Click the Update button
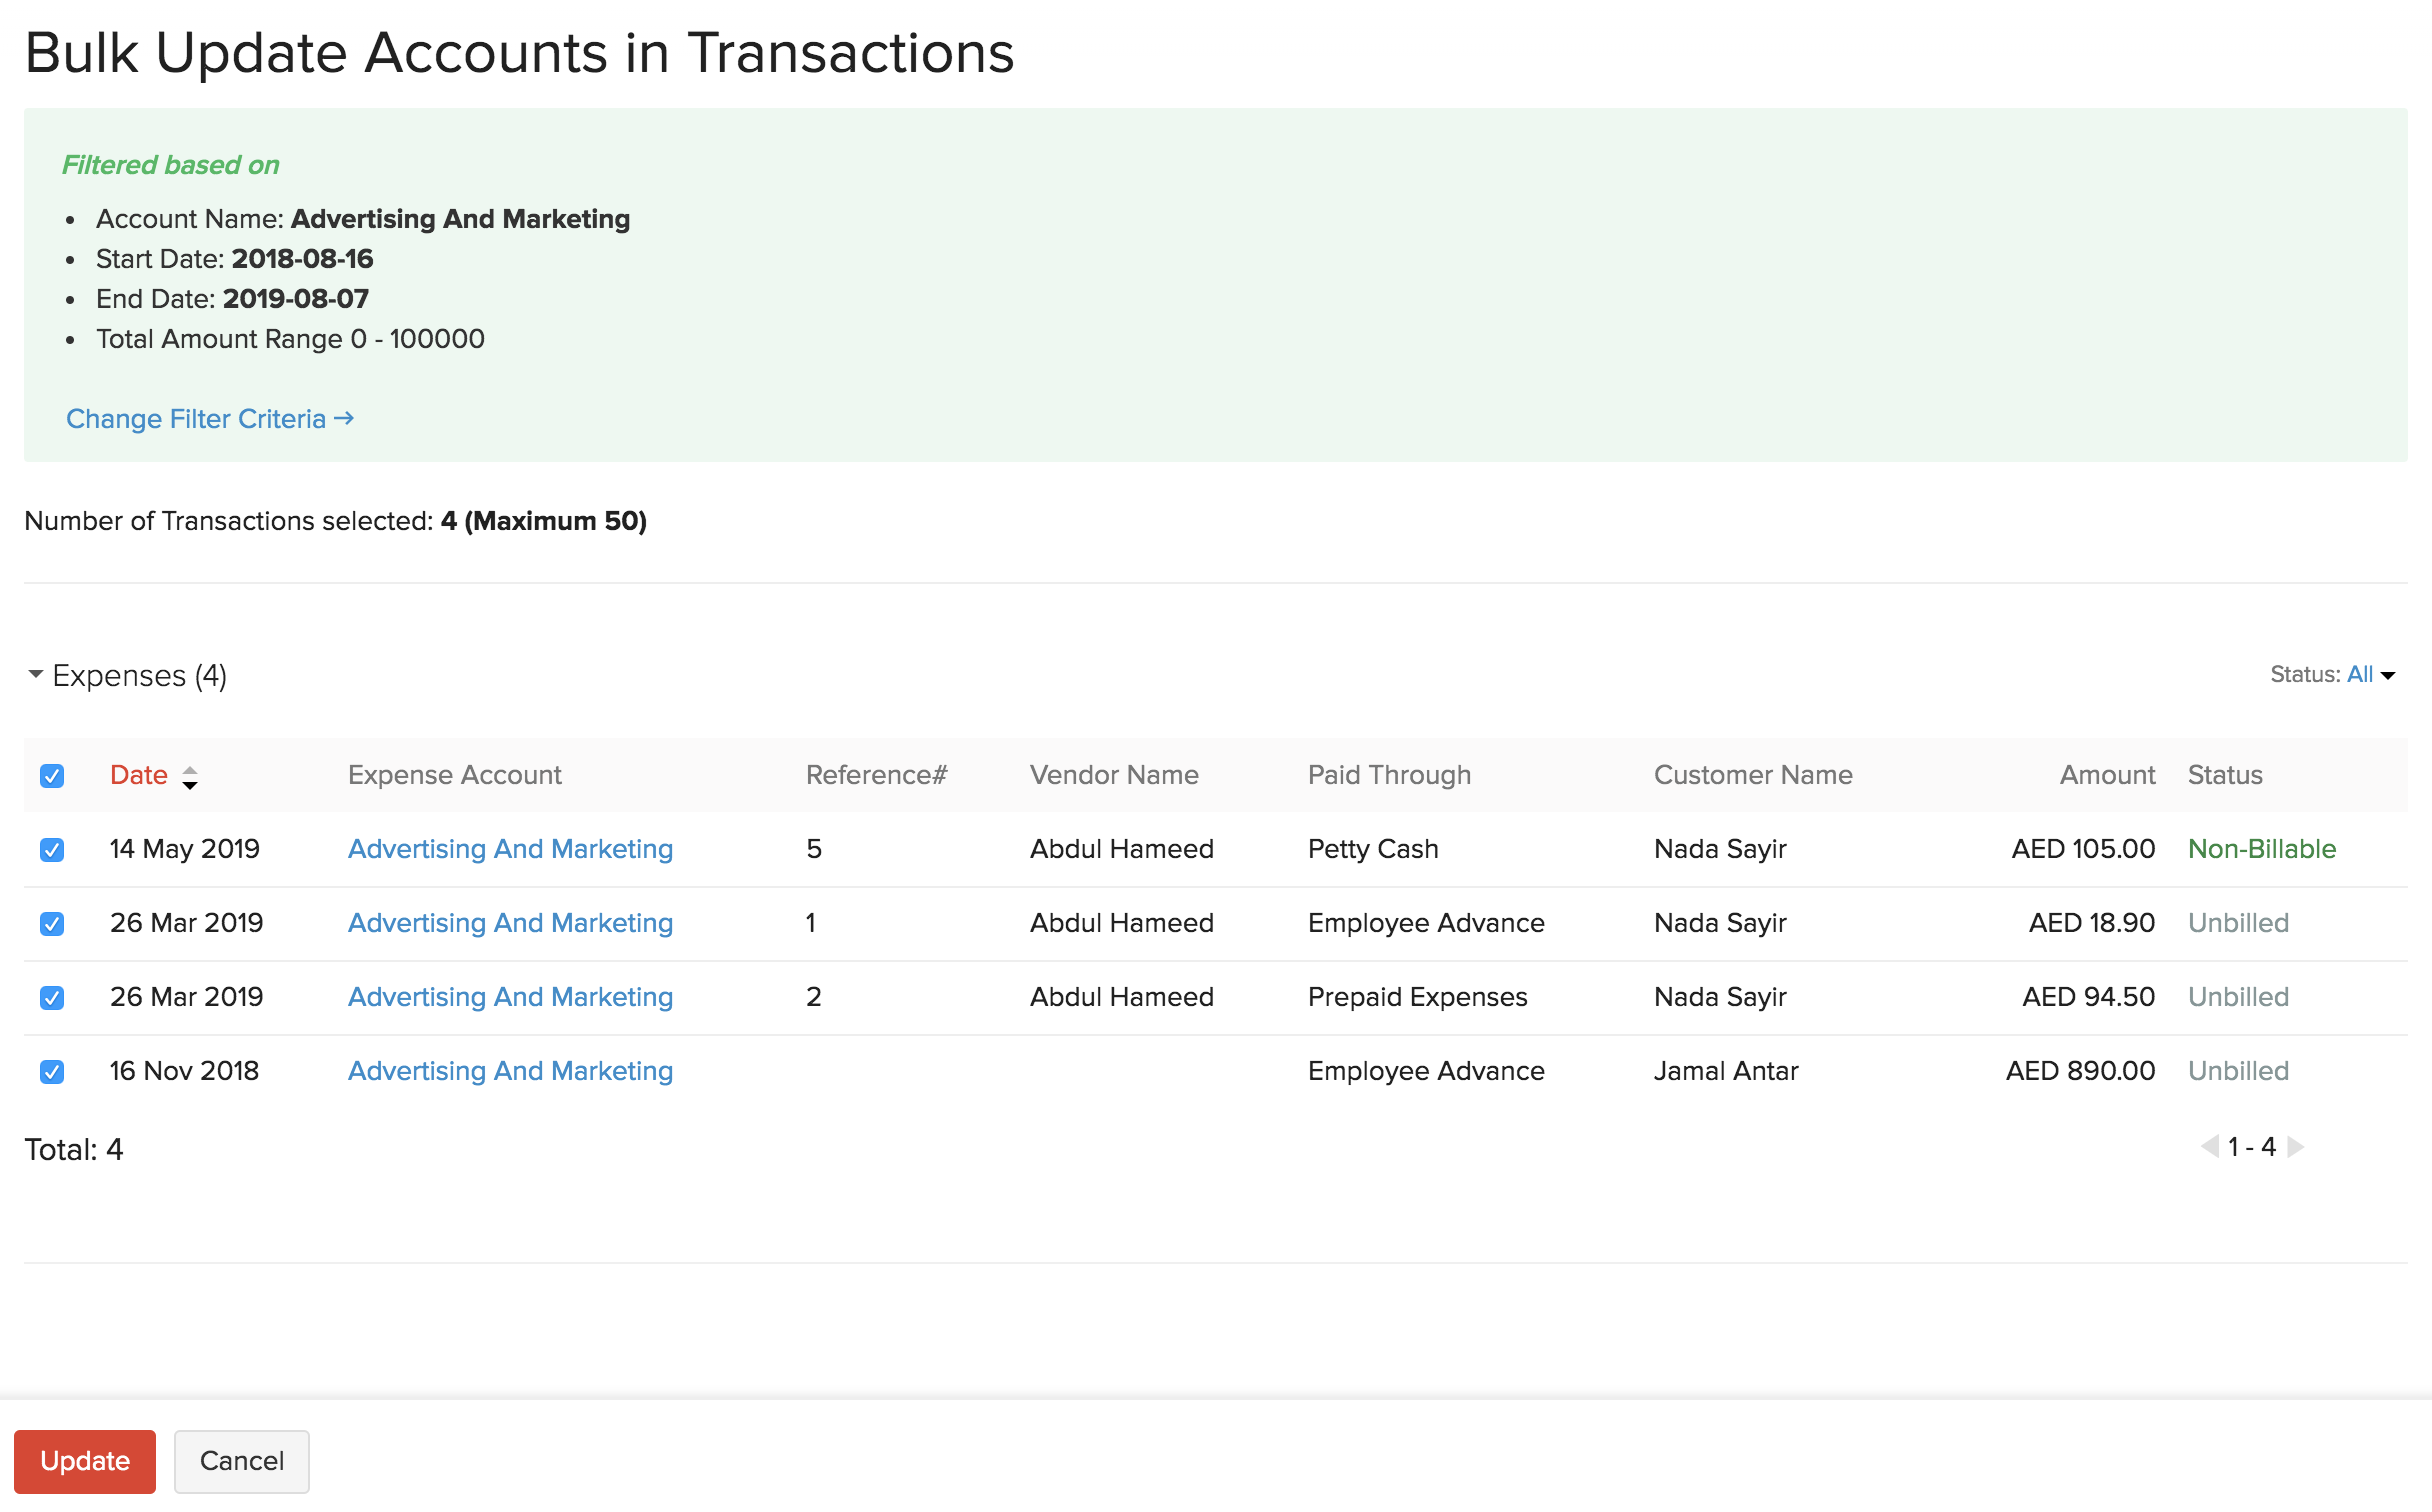The height and width of the screenshot is (1512, 2432). (x=85, y=1461)
